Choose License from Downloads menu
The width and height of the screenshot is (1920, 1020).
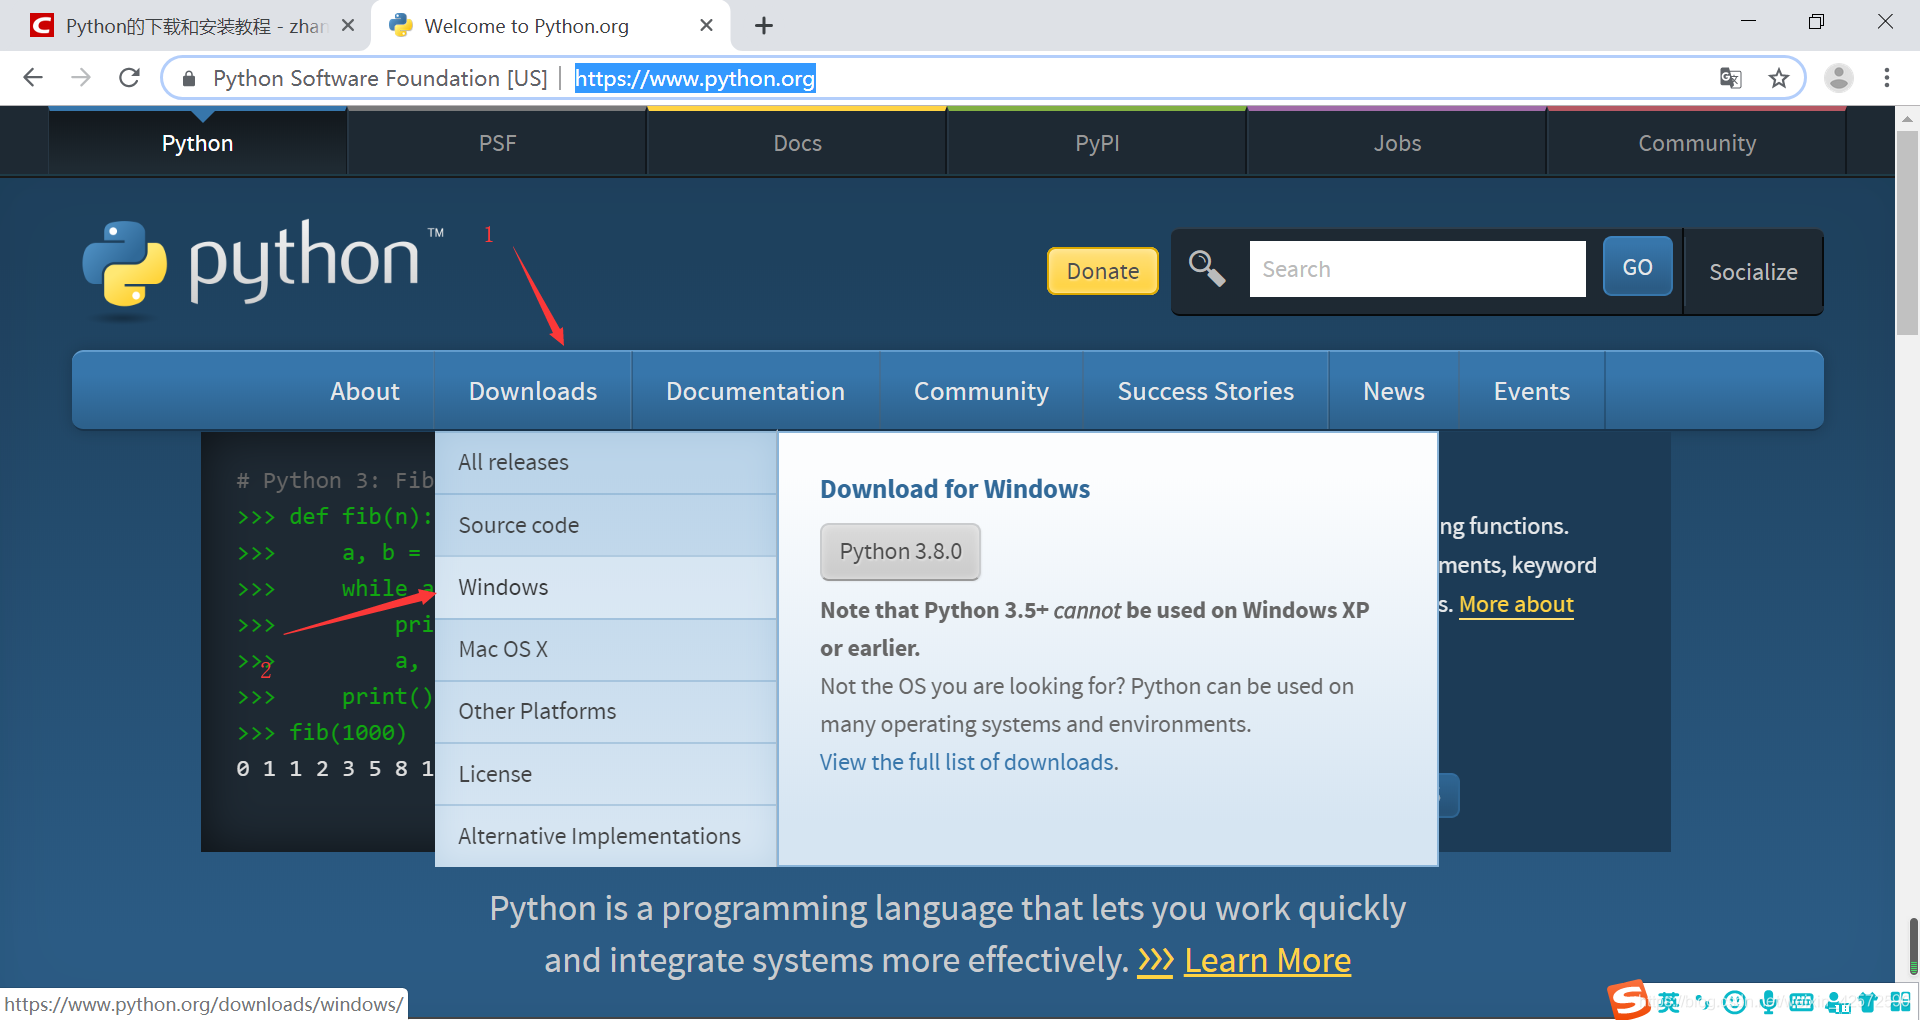click(606, 774)
